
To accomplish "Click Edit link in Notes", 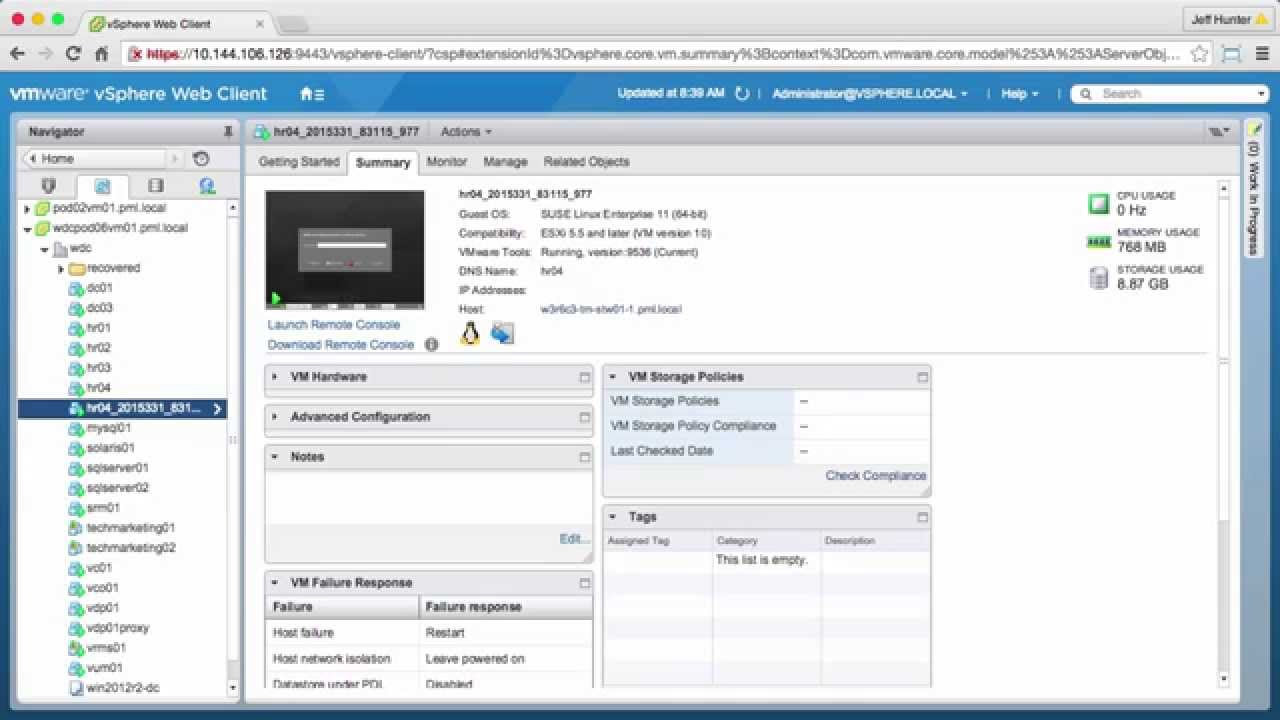I will pyautogui.click(x=574, y=539).
